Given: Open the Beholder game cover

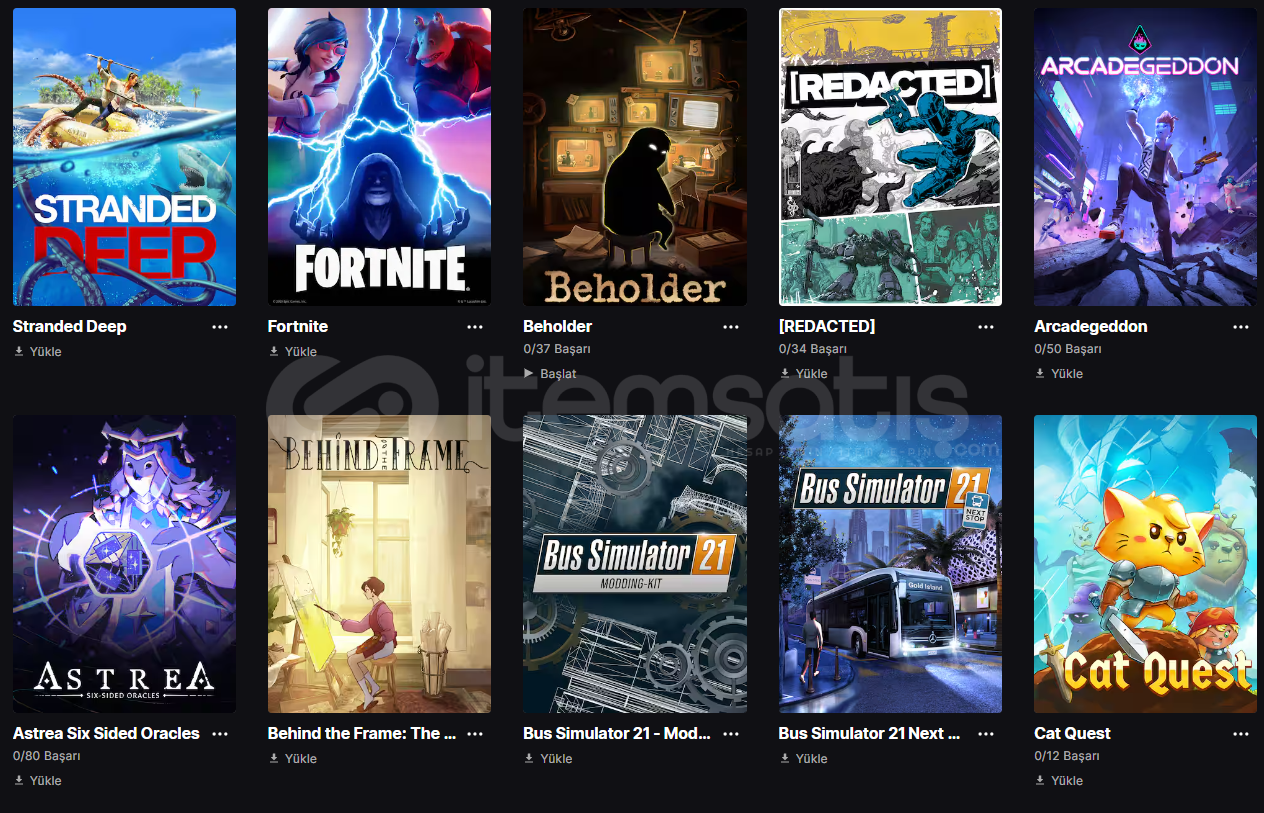Looking at the screenshot, I should 635,157.
